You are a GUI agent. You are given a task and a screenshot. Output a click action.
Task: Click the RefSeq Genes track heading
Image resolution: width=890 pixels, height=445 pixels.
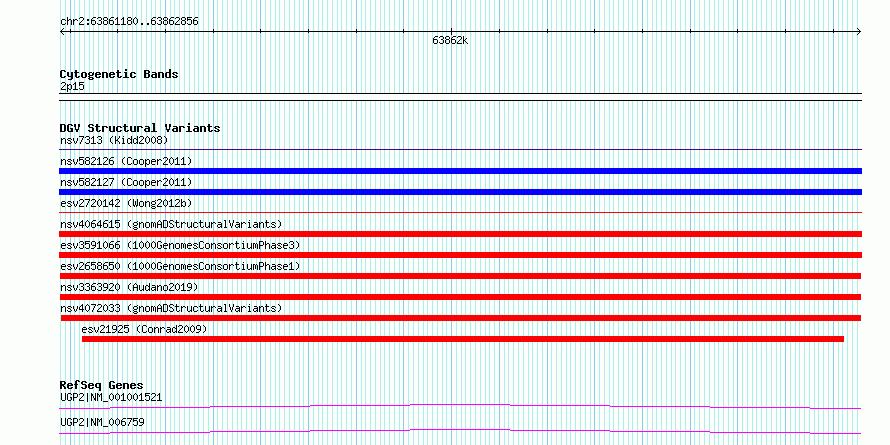101,385
